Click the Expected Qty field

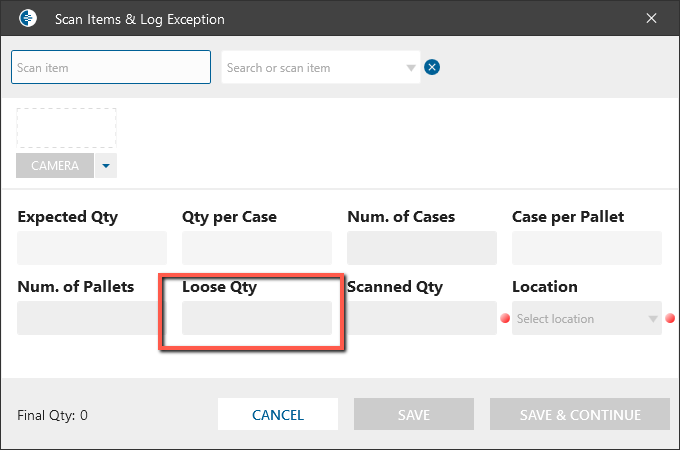coord(92,248)
